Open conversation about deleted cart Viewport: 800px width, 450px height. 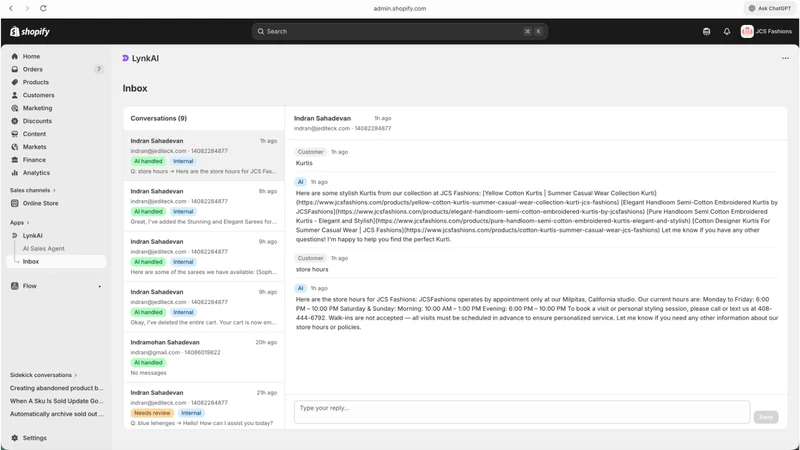204,307
